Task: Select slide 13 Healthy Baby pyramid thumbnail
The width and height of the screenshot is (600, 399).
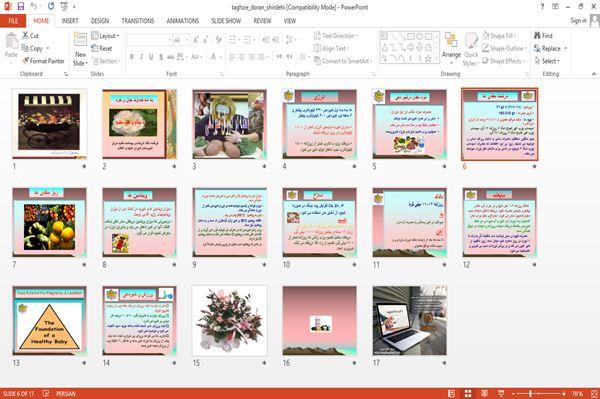Action: pos(49,321)
